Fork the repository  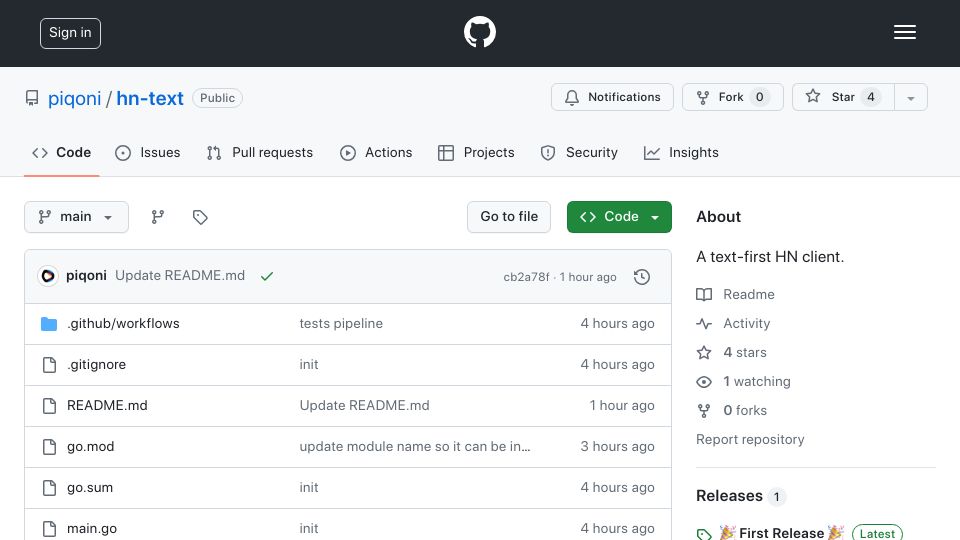coord(733,97)
